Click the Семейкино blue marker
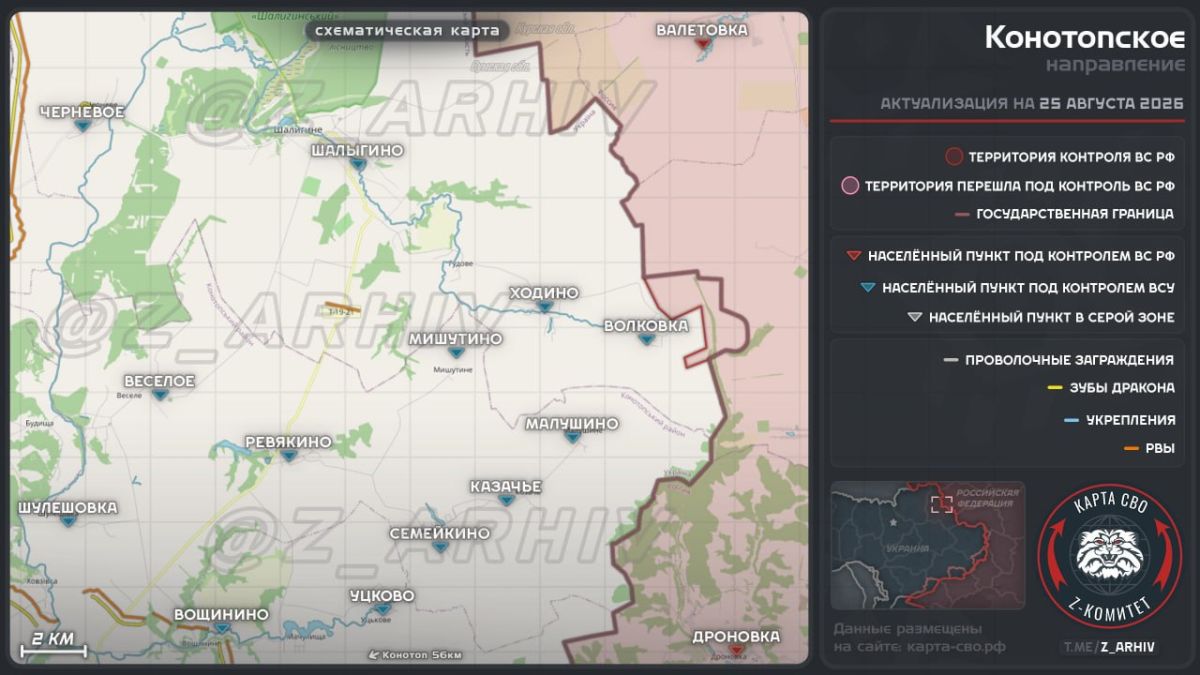This screenshot has width=1200, height=675. tap(440, 547)
